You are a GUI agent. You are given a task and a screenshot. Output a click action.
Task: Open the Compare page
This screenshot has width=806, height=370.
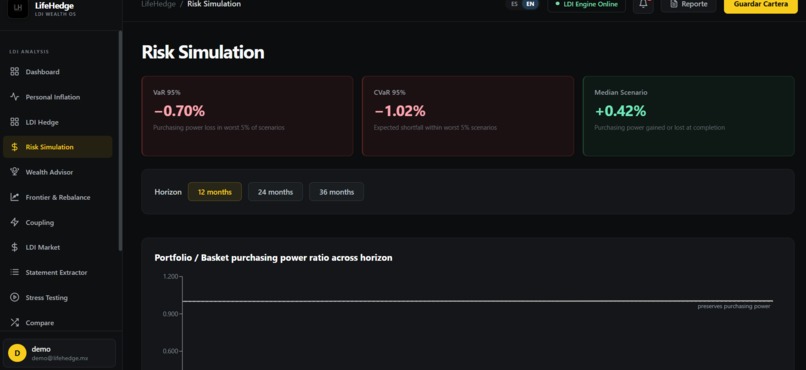point(58,323)
